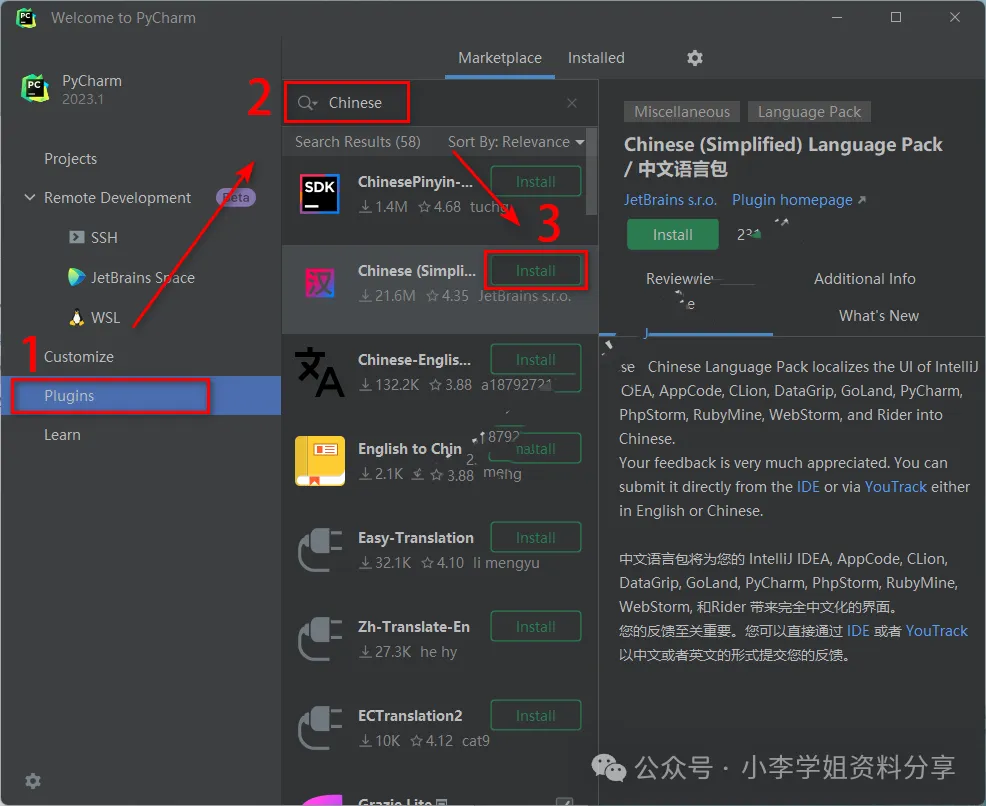The image size is (986, 806).
Task: Click the Miscellaneous tag
Action: pyautogui.click(x=682, y=112)
